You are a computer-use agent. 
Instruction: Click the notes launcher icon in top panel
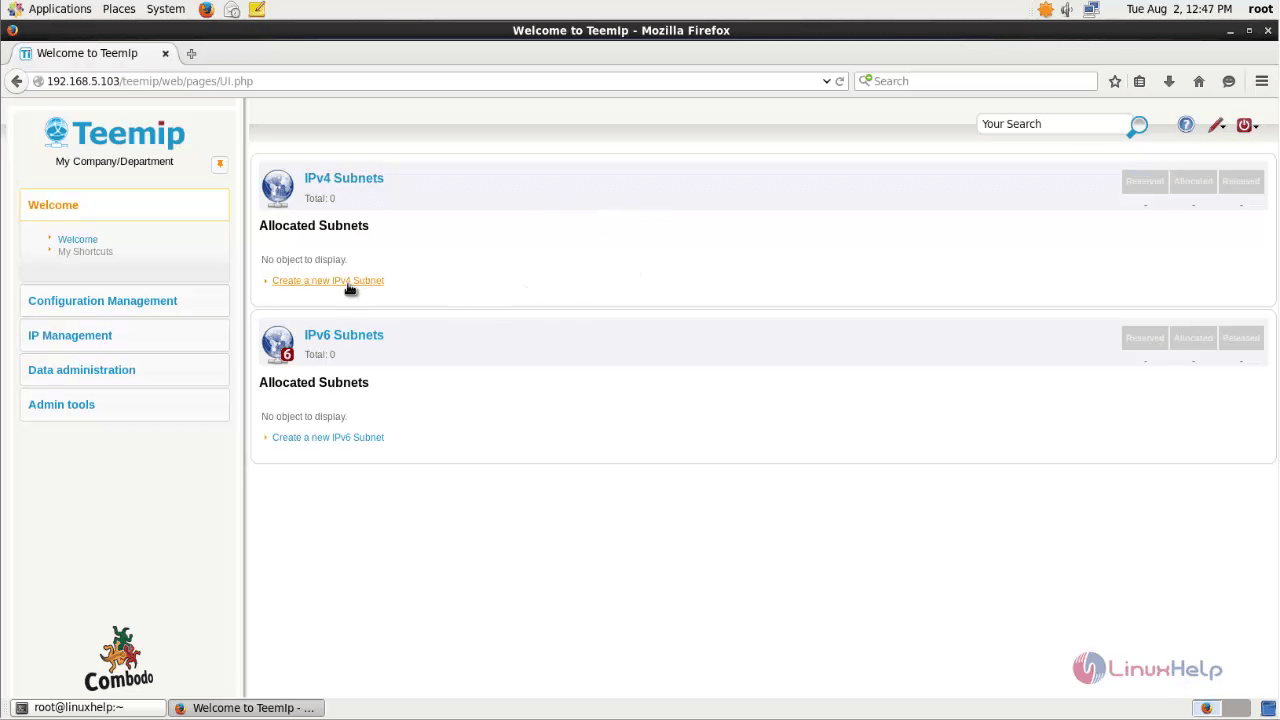point(257,9)
